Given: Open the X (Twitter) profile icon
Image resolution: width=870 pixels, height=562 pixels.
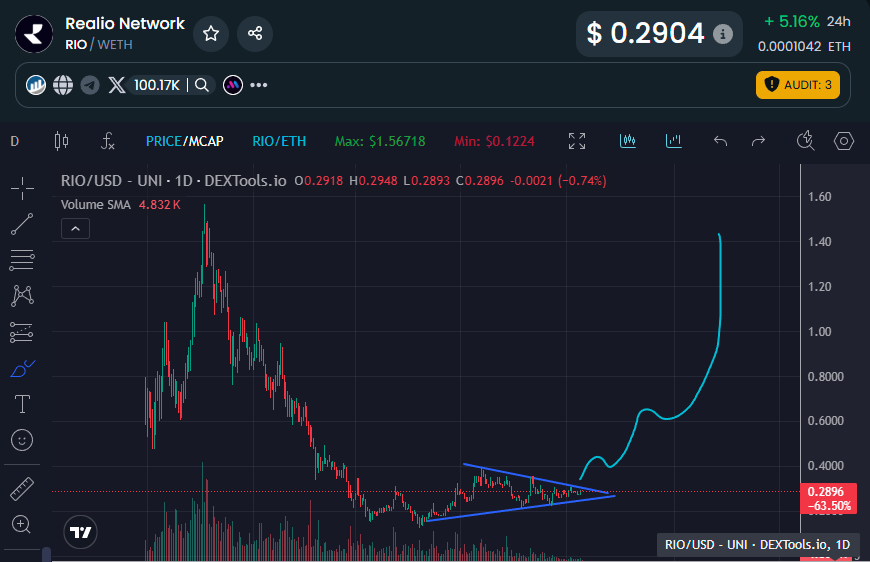Looking at the screenshot, I should (117, 85).
